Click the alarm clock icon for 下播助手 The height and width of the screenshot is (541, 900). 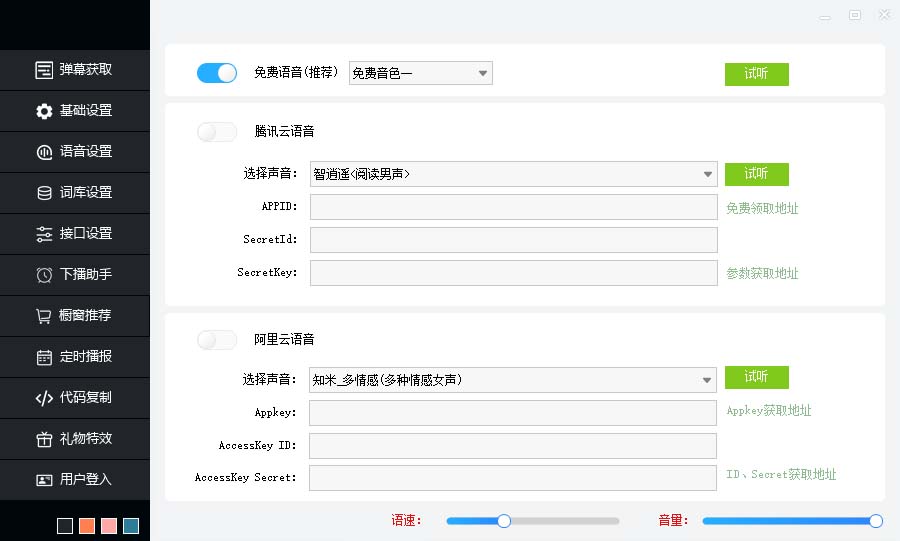(x=44, y=275)
